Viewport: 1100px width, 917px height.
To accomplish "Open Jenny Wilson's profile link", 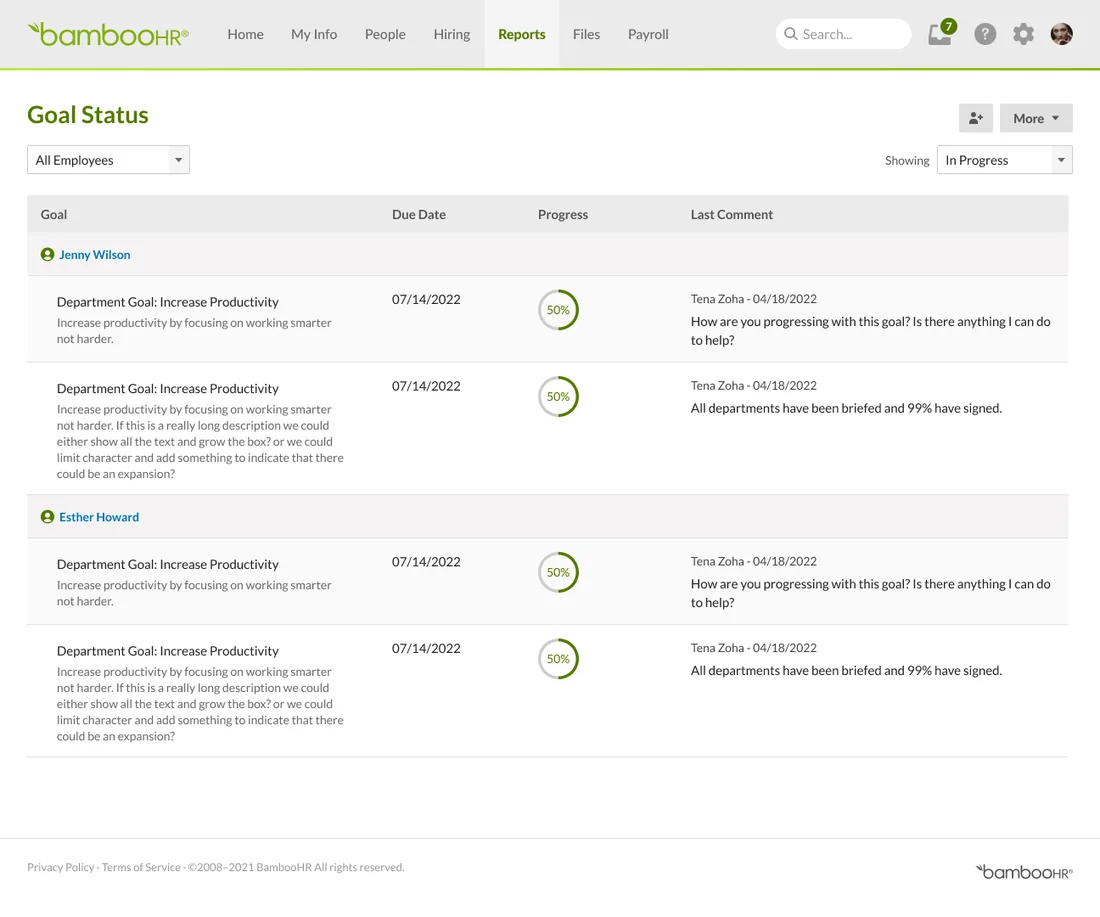I will pyautogui.click(x=95, y=255).
